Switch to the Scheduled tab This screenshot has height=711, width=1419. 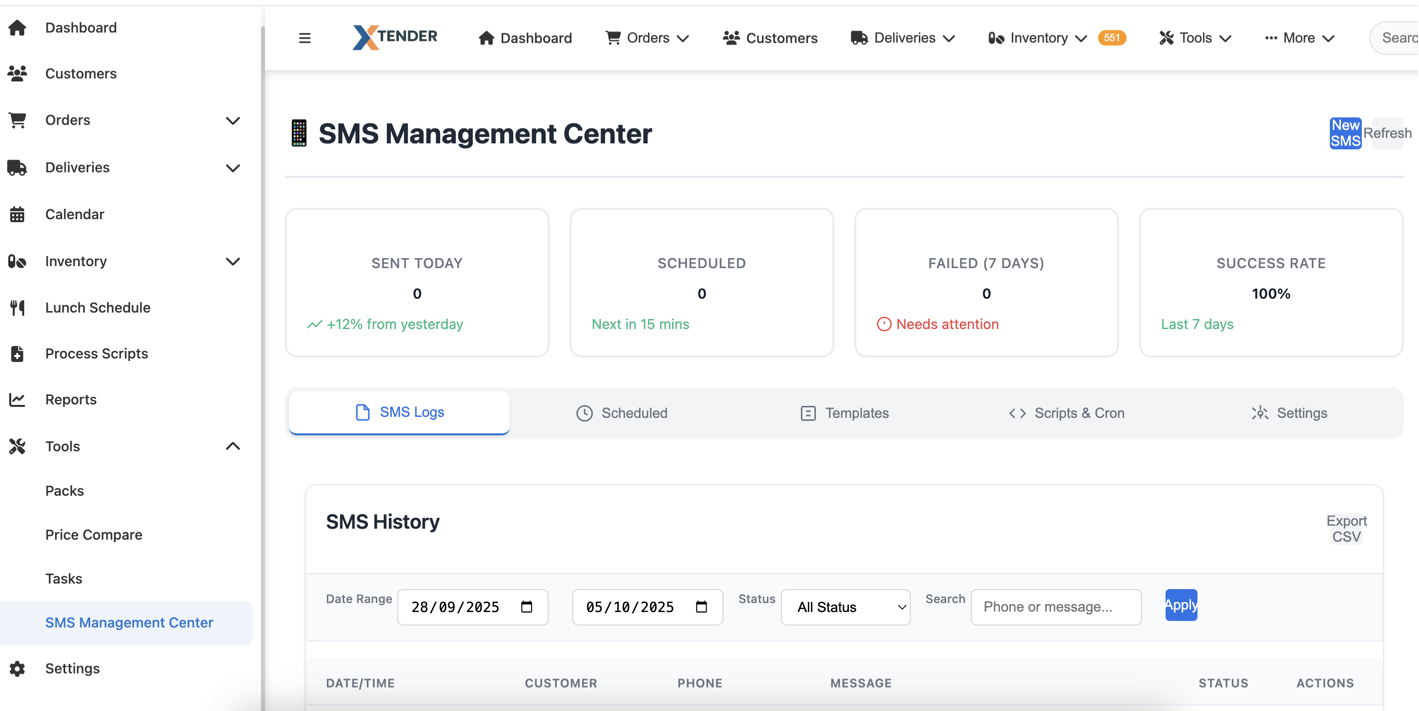click(x=622, y=412)
